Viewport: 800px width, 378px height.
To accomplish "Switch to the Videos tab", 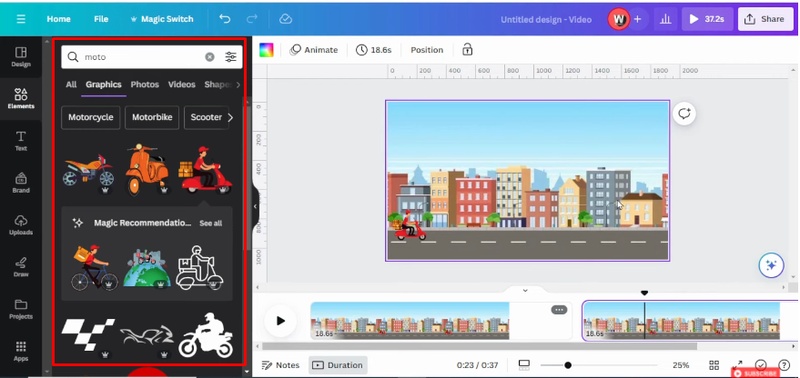I will point(182,85).
